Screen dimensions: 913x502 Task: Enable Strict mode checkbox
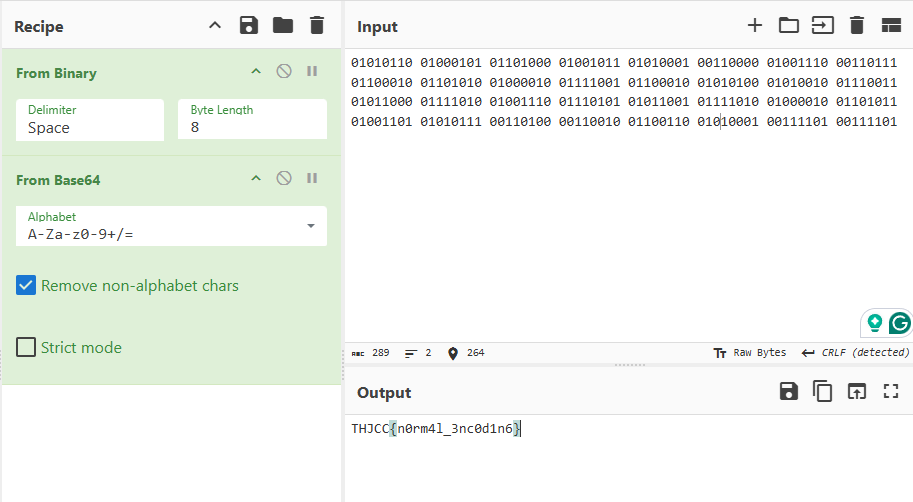[26, 347]
